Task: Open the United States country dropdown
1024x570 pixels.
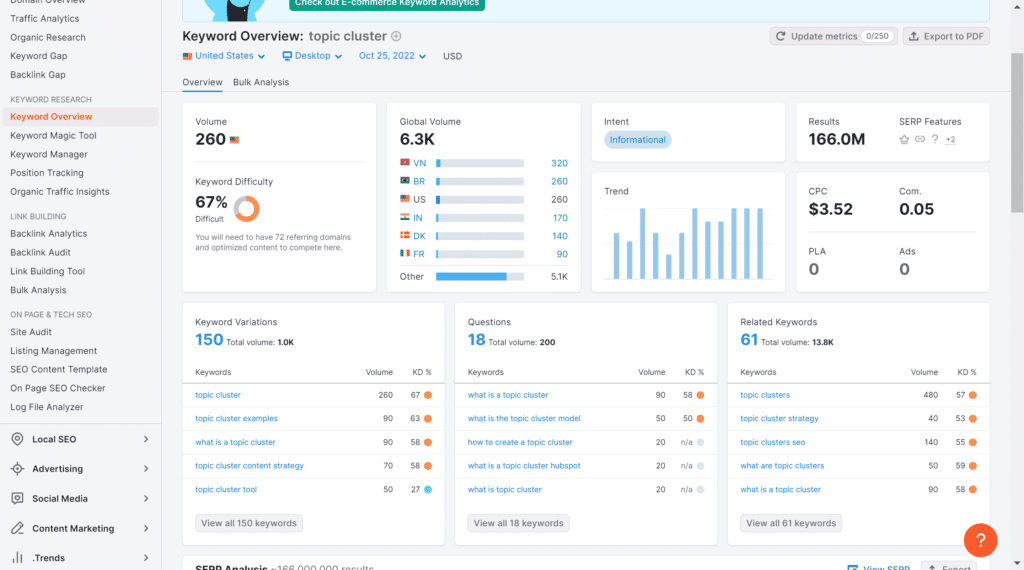Action: click(x=224, y=56)
